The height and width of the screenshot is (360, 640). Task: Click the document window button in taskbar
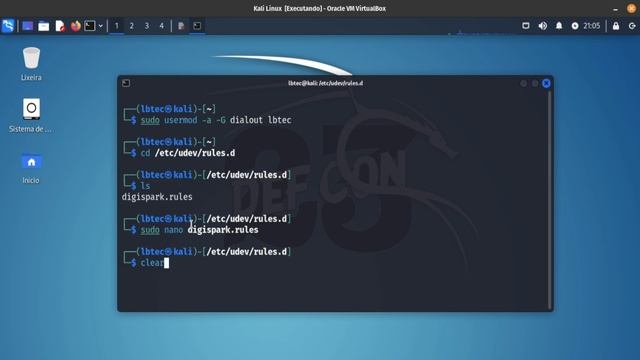click(x=181, y=26)
